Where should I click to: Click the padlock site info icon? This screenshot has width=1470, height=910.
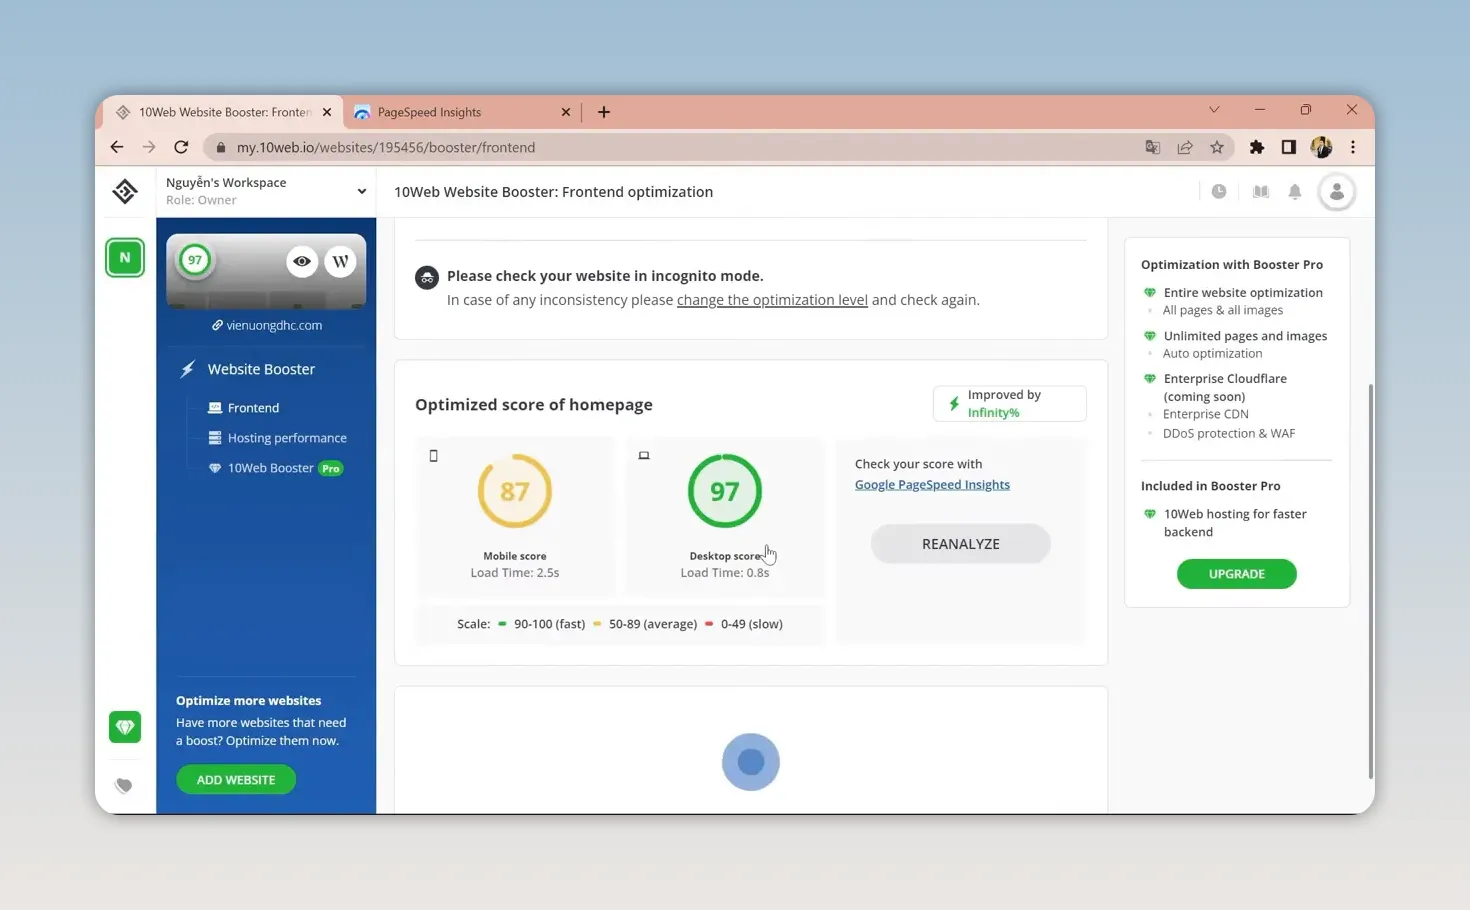coord(221,147)
